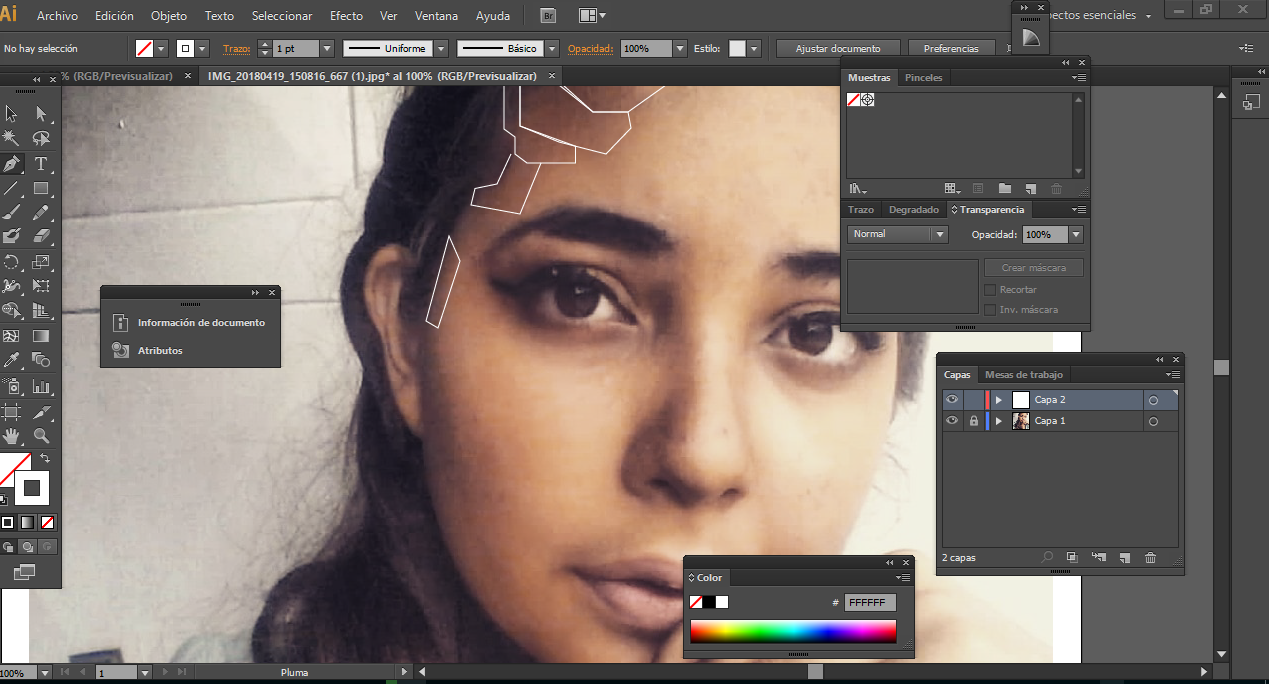Select the Hand tool

click(x=12, y=436)
